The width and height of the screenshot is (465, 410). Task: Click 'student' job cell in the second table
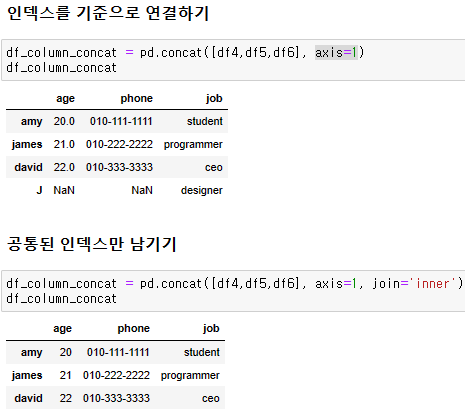[x=202, y=352]
